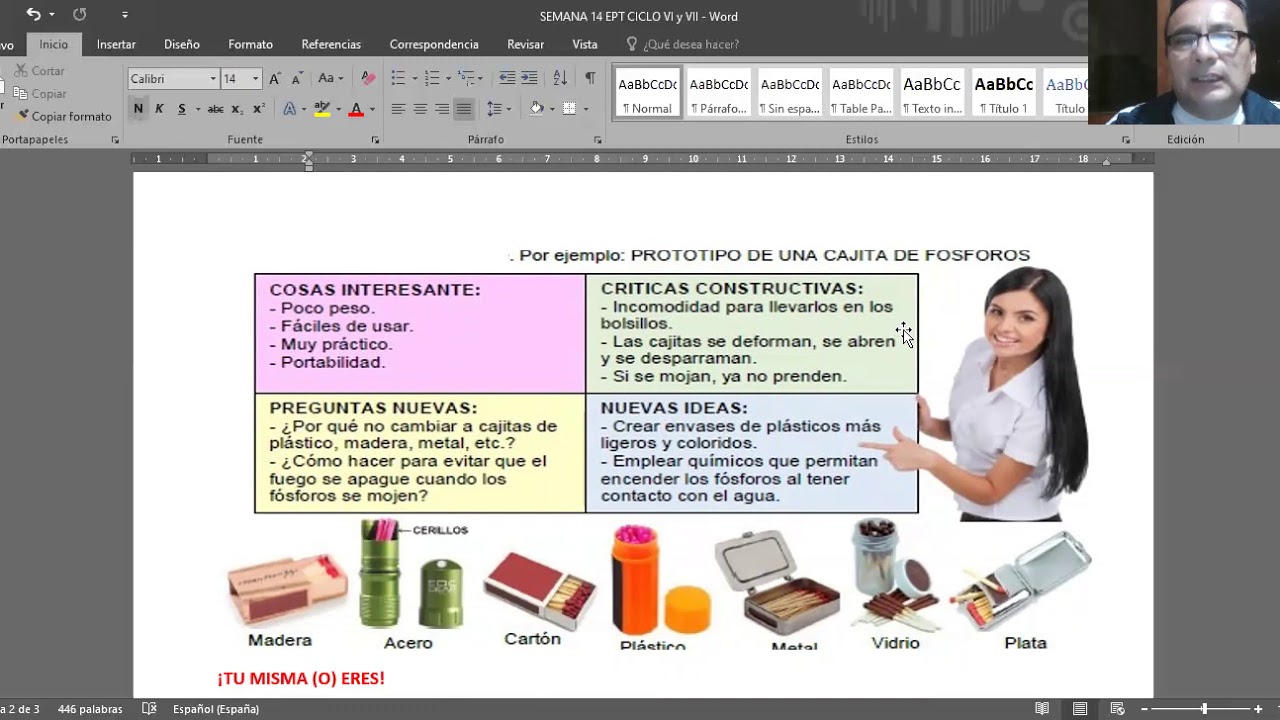The height and width of the screenshot is (720, 1280).
Task: Align text left
Action: click(398, 109)
